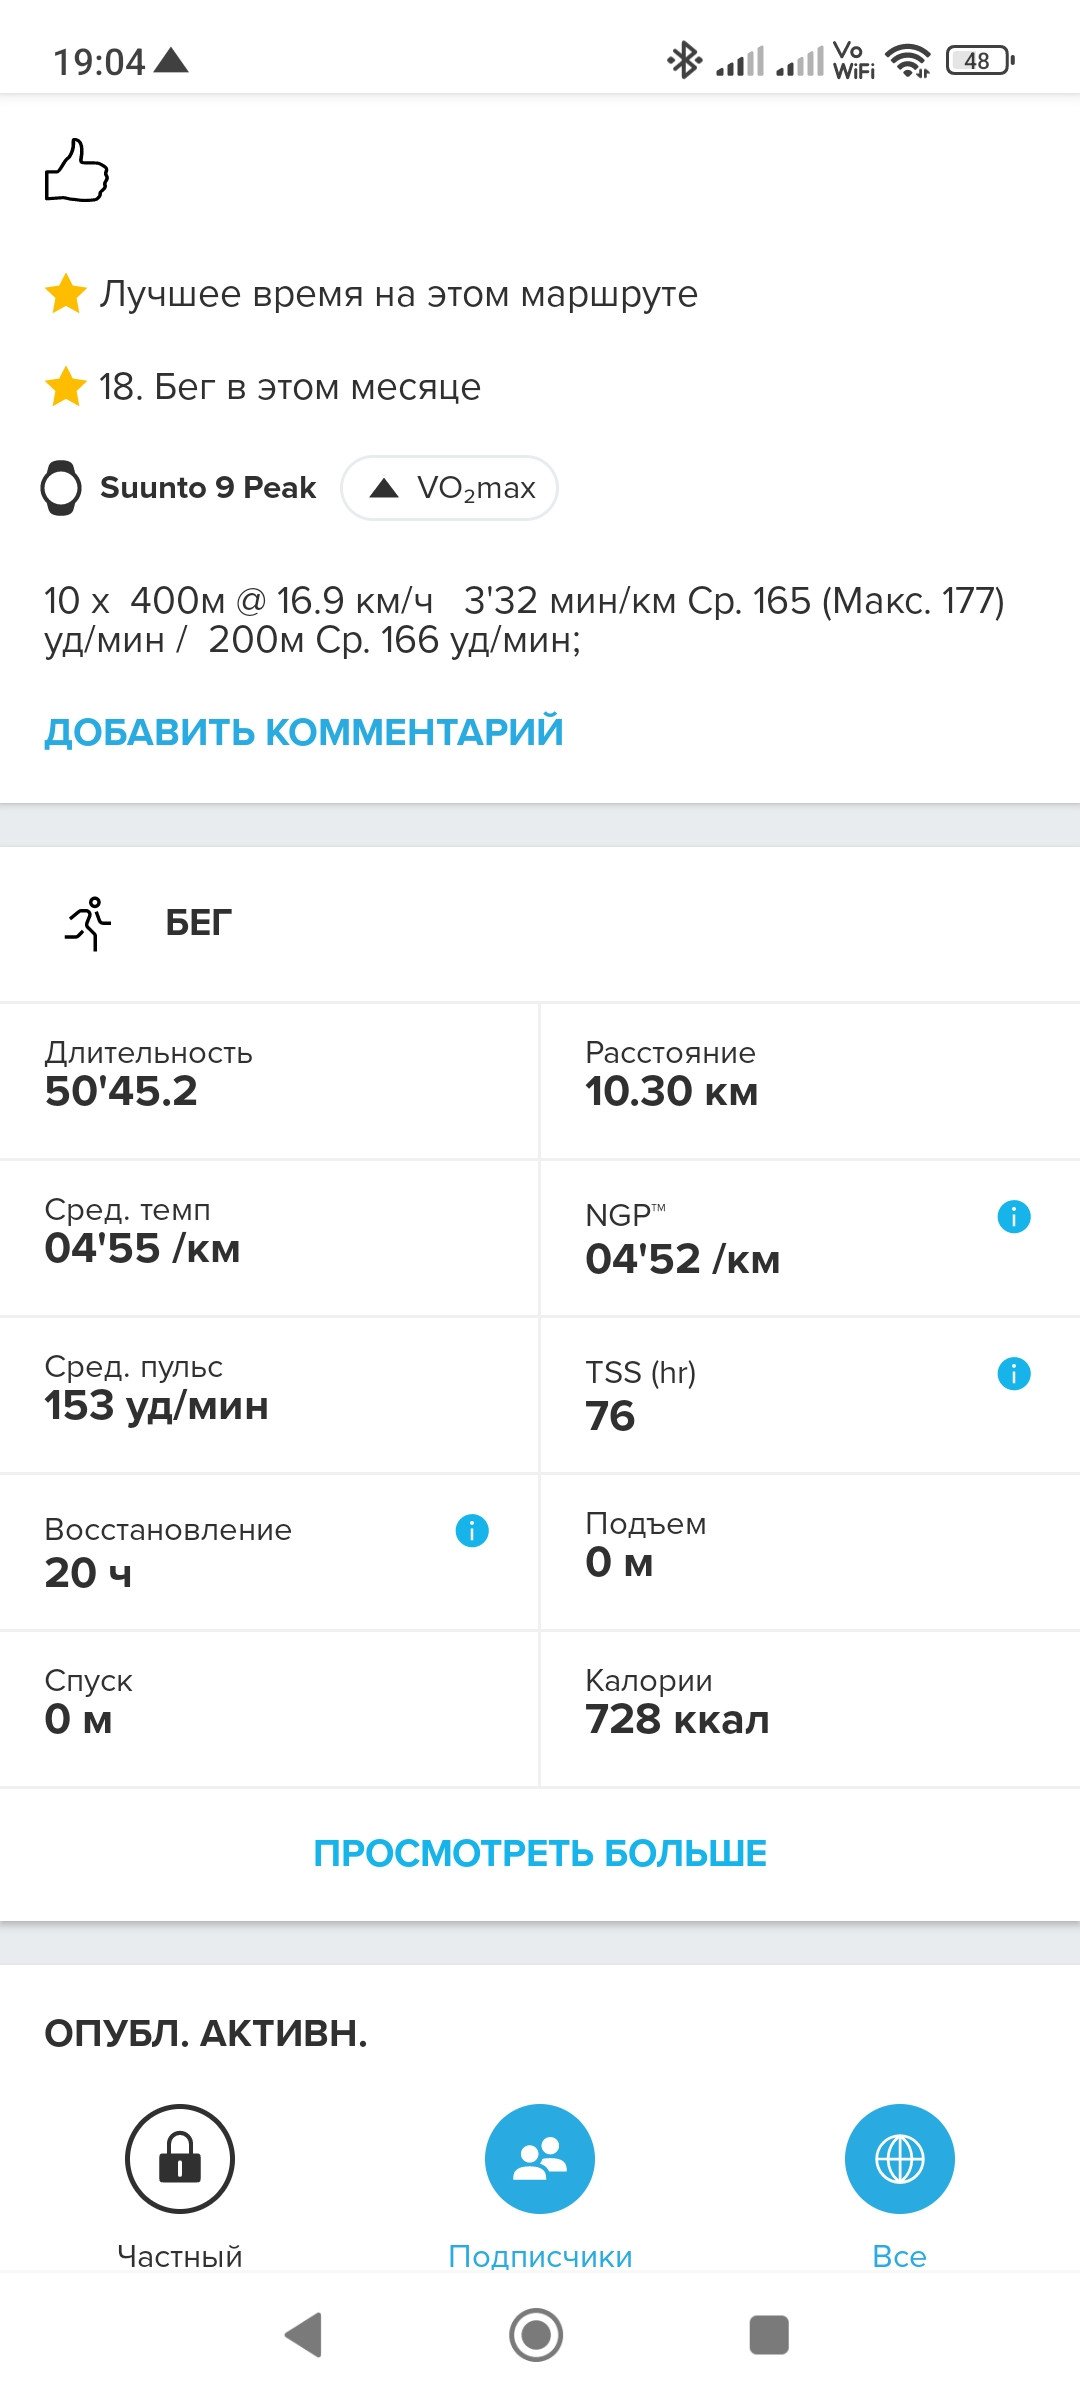Screen dimensions: 1080x2400
Task: Go back using the Android back triangle
Action: pos(304,2335)
